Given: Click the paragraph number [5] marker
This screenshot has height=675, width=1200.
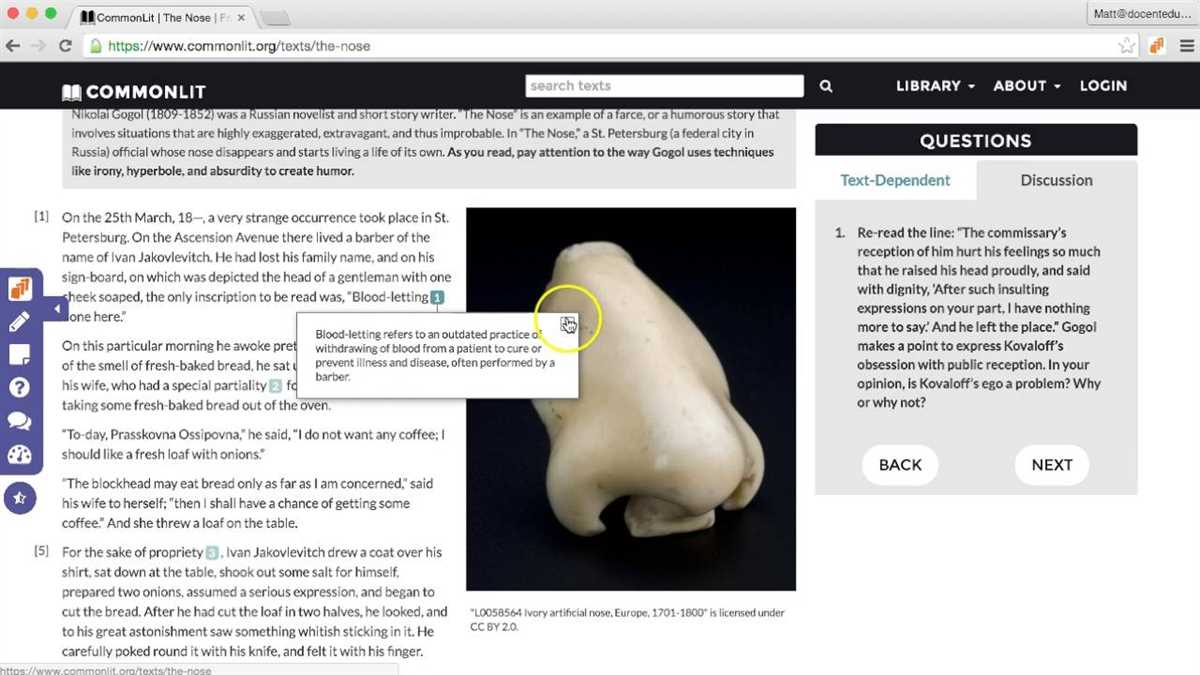Looking at the screenshot, I should click(x=41, y=552).
